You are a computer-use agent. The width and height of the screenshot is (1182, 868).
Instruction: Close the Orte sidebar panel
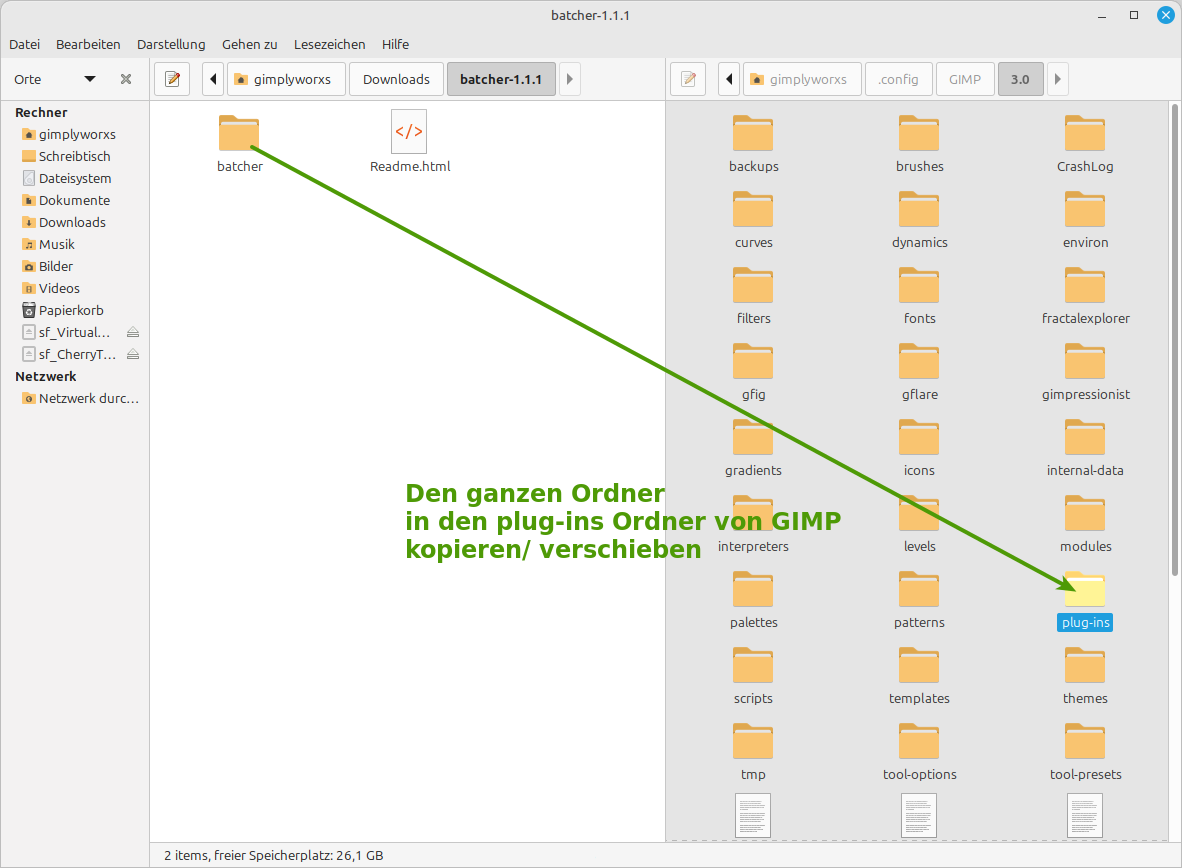pyautogui.click(x=126, y=79)
